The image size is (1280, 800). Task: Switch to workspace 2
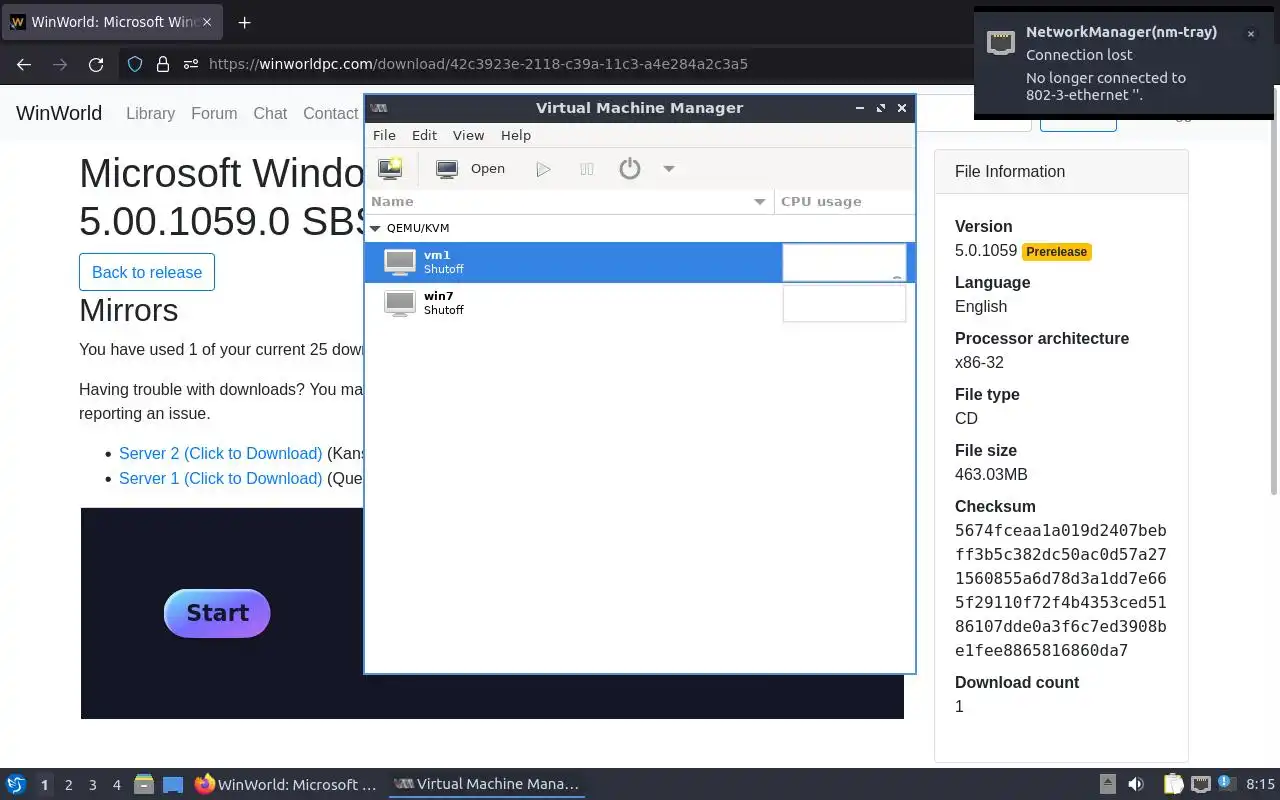(x=68, y=785)
